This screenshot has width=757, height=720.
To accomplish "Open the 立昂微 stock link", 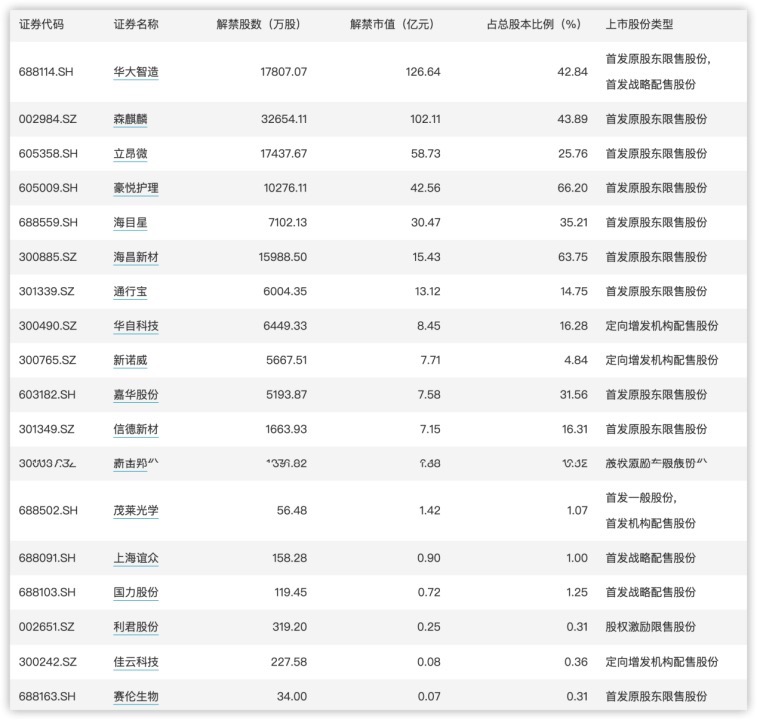I will [130, 154].
